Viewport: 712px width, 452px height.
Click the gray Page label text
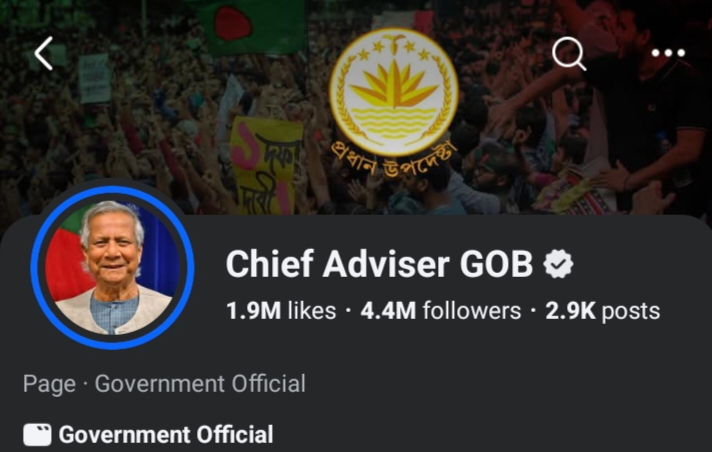pos(48,383)
